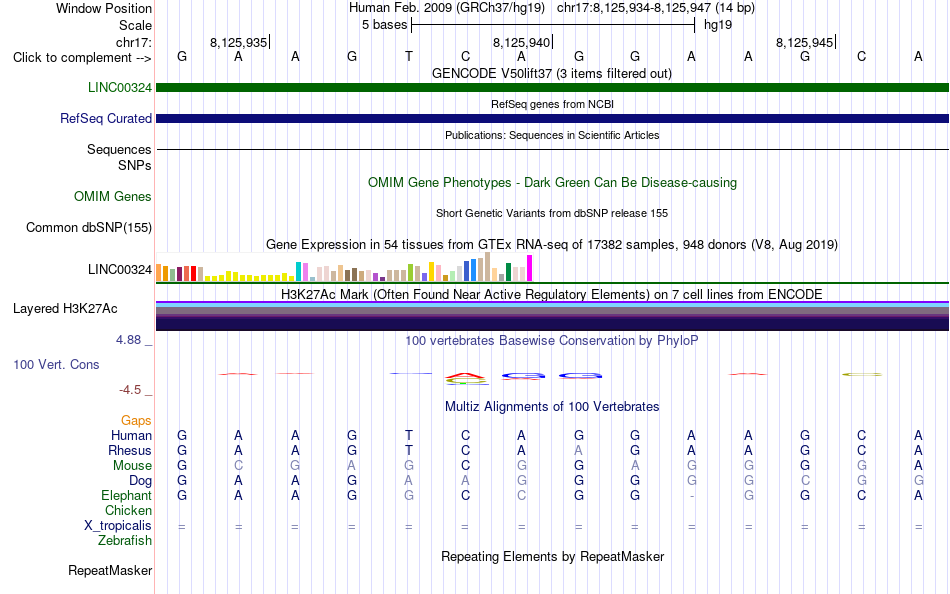Click the GTEx LINC00324 expression label
The height and width of the screenshot is (594, 950).
(x=119, y=269)
